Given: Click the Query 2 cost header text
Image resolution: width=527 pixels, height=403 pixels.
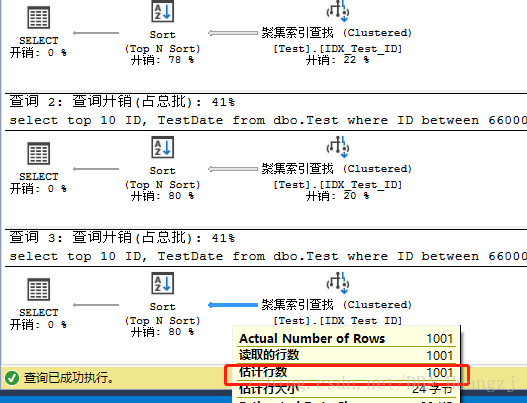Looking at the screenshot, I should point(122,101).
